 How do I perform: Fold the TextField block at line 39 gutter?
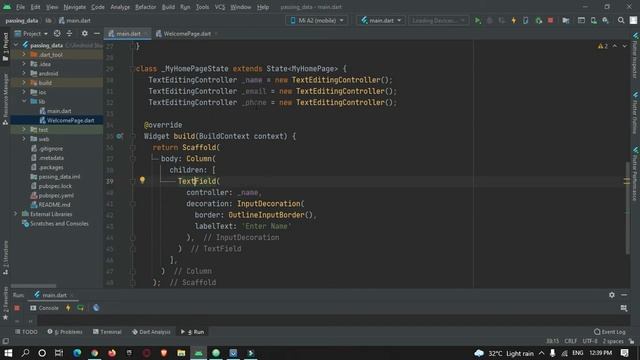133,181
